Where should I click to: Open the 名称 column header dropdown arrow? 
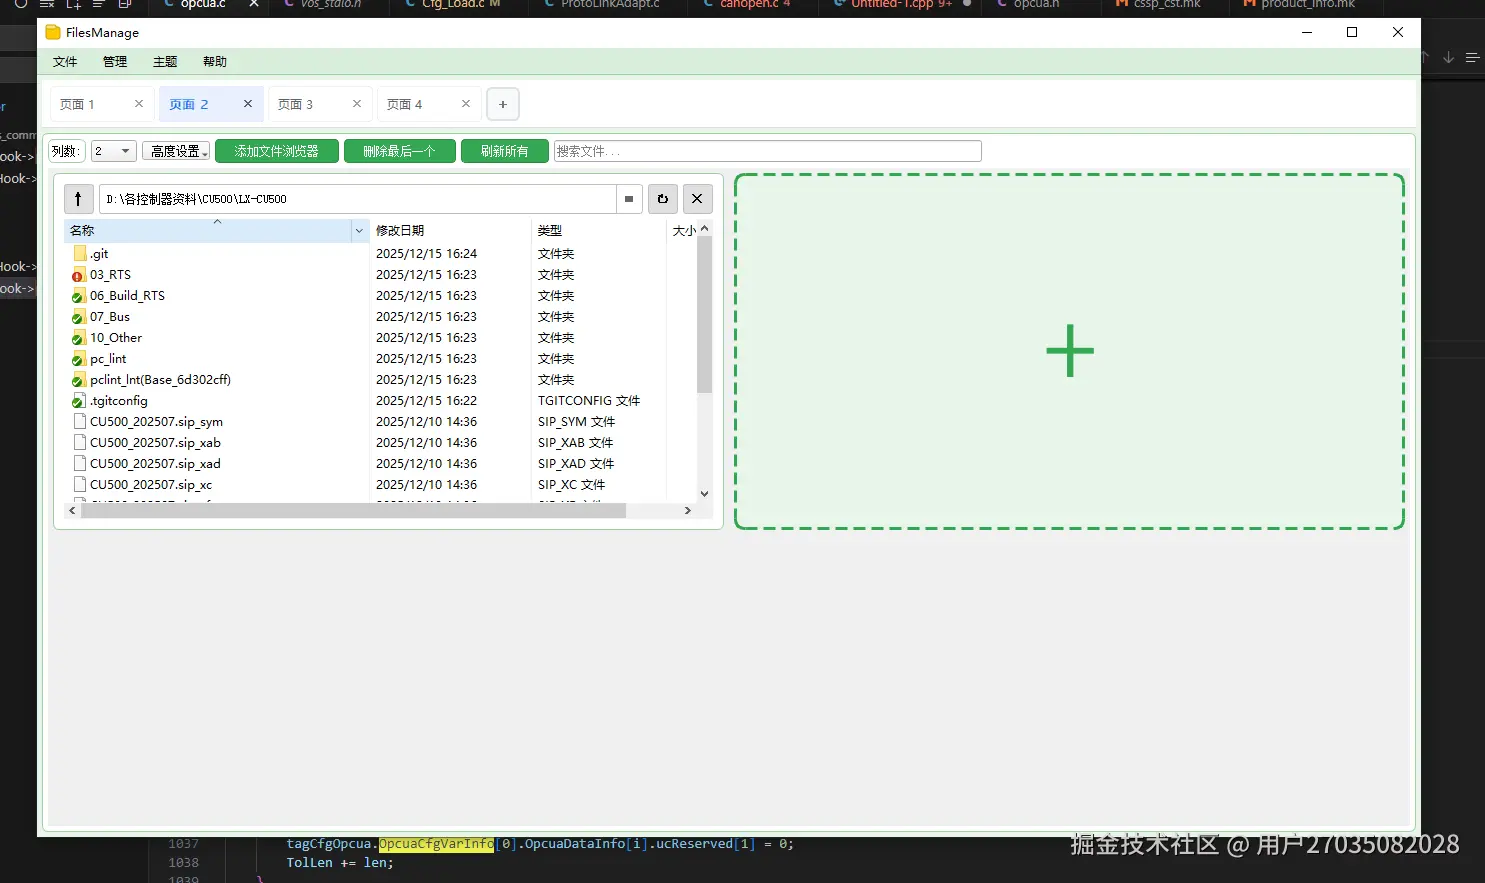(359, 231)
